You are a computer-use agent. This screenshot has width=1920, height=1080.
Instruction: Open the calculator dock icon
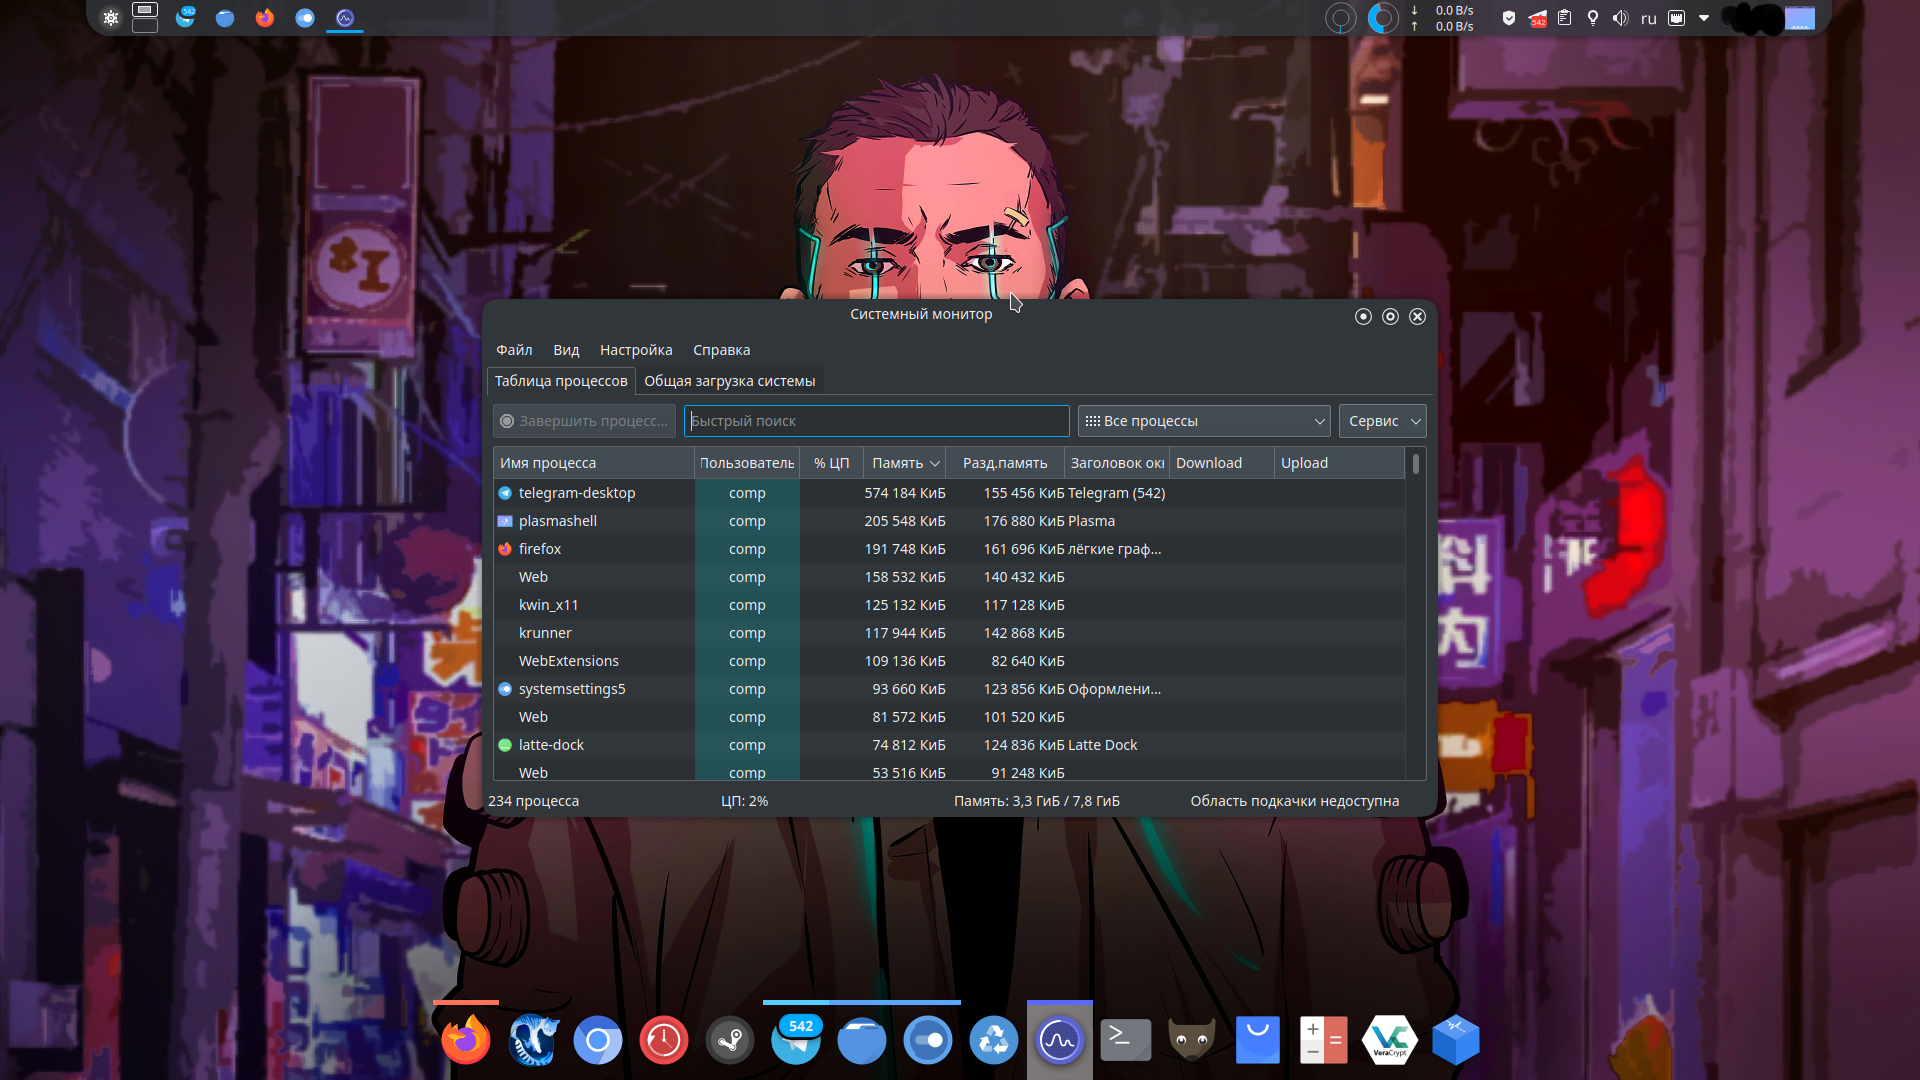(x=1324, y=1041)
